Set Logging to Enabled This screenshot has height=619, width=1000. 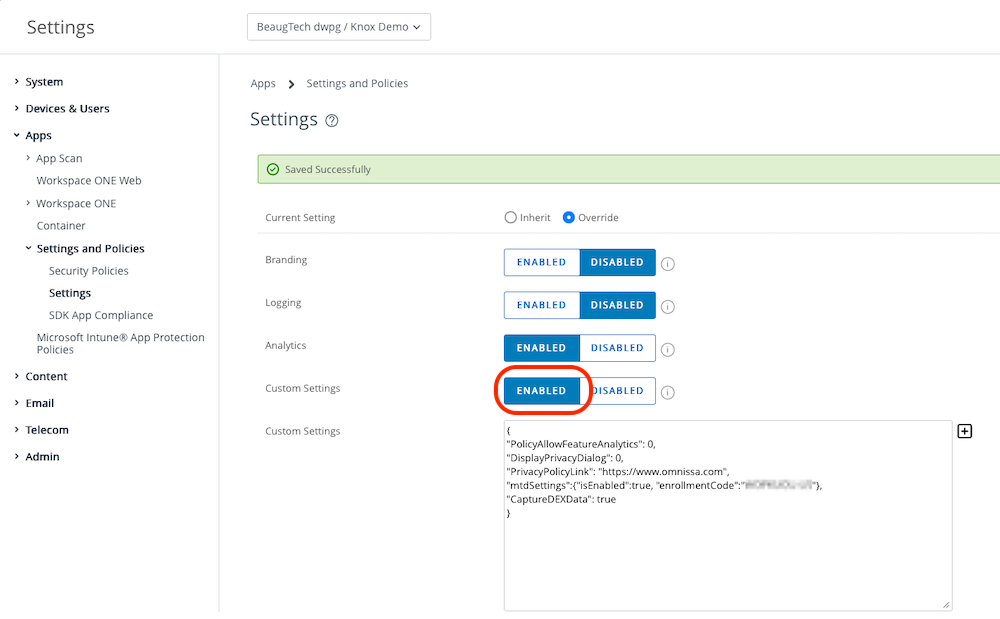[x=541, y=305]
